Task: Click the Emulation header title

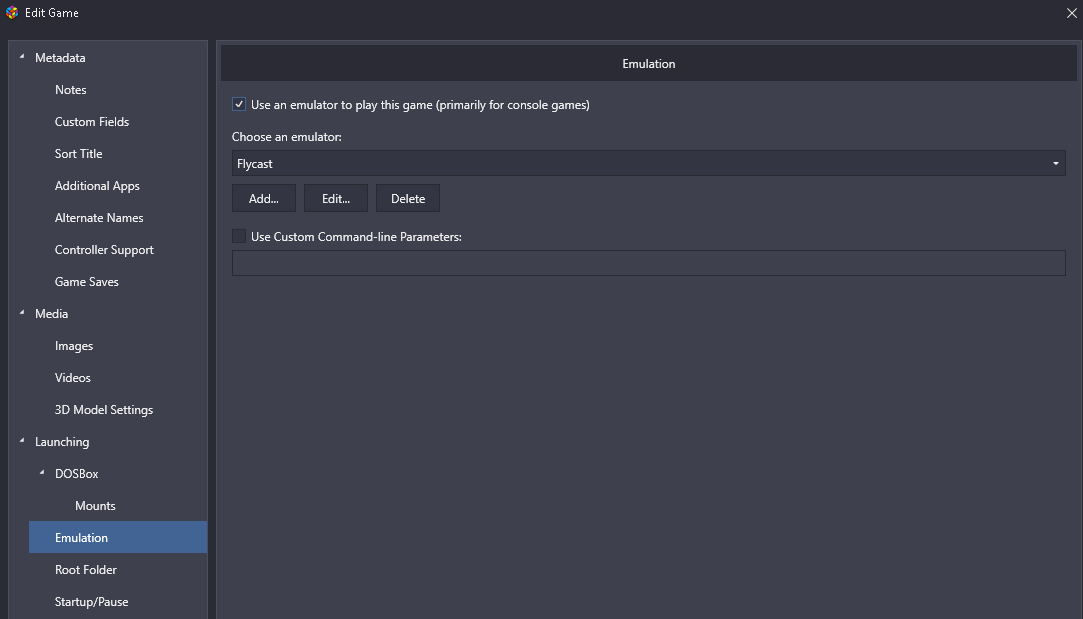Action: point(649,64)
